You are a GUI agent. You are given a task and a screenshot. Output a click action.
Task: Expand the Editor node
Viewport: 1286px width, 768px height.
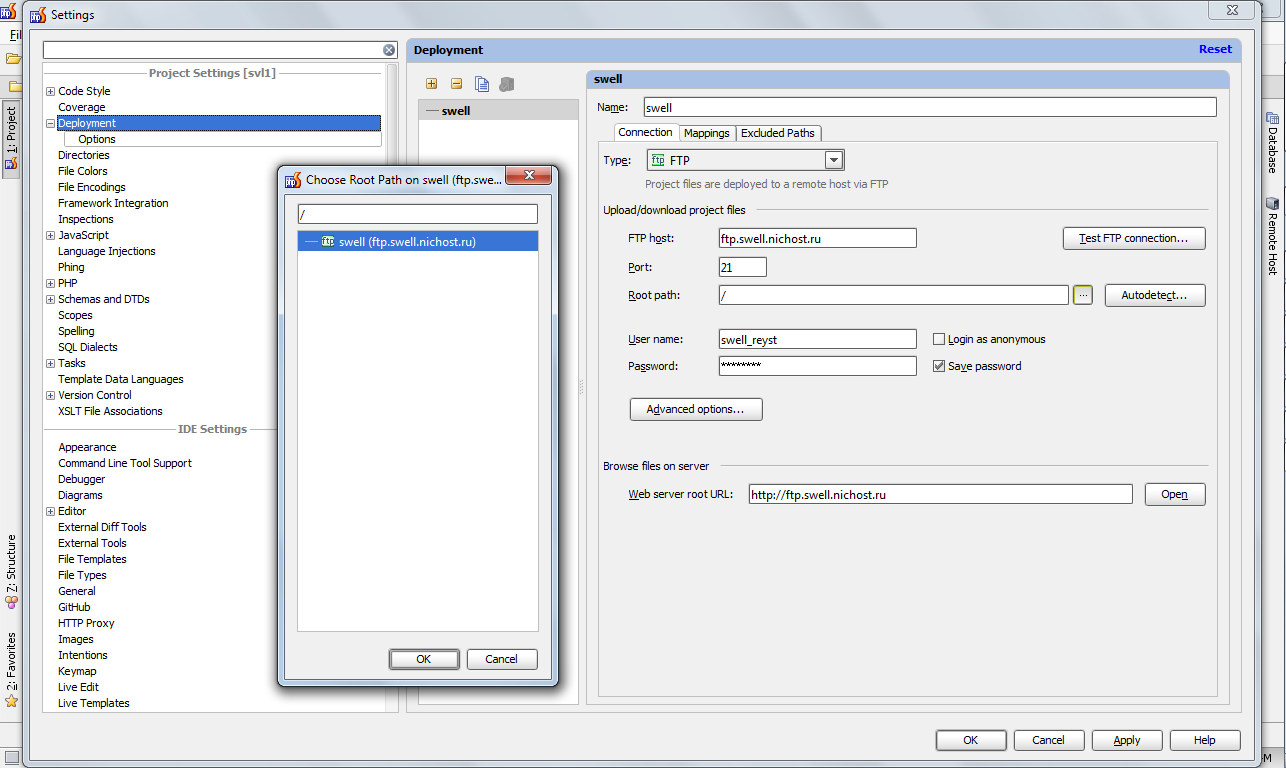click(x=50, y=511)
